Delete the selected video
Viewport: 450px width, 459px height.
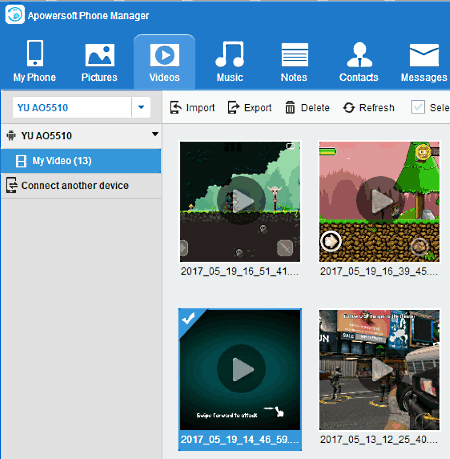point(307,108)
